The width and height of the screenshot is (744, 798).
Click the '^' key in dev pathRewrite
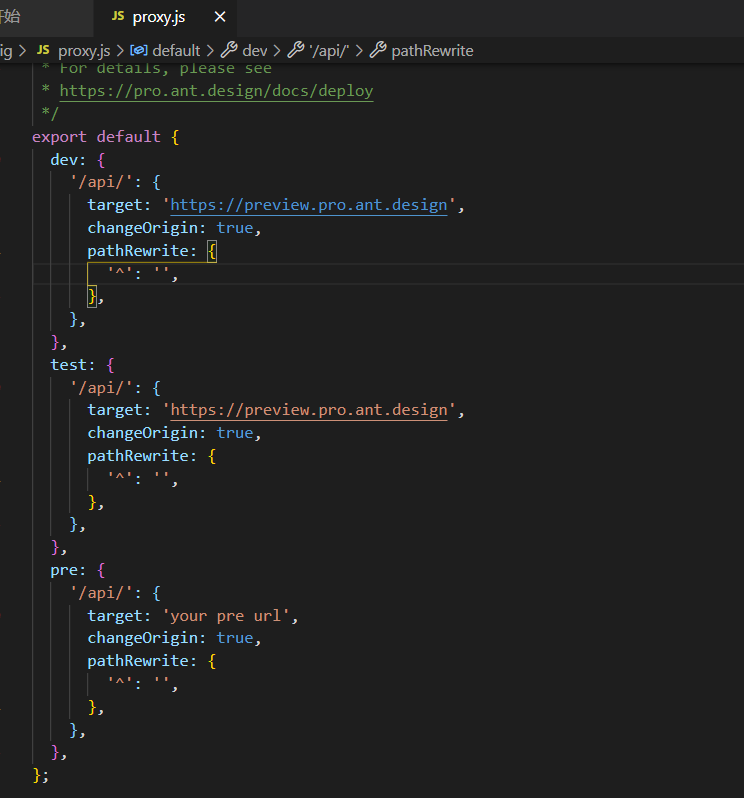pyautogui.click(x=120, y=273)
